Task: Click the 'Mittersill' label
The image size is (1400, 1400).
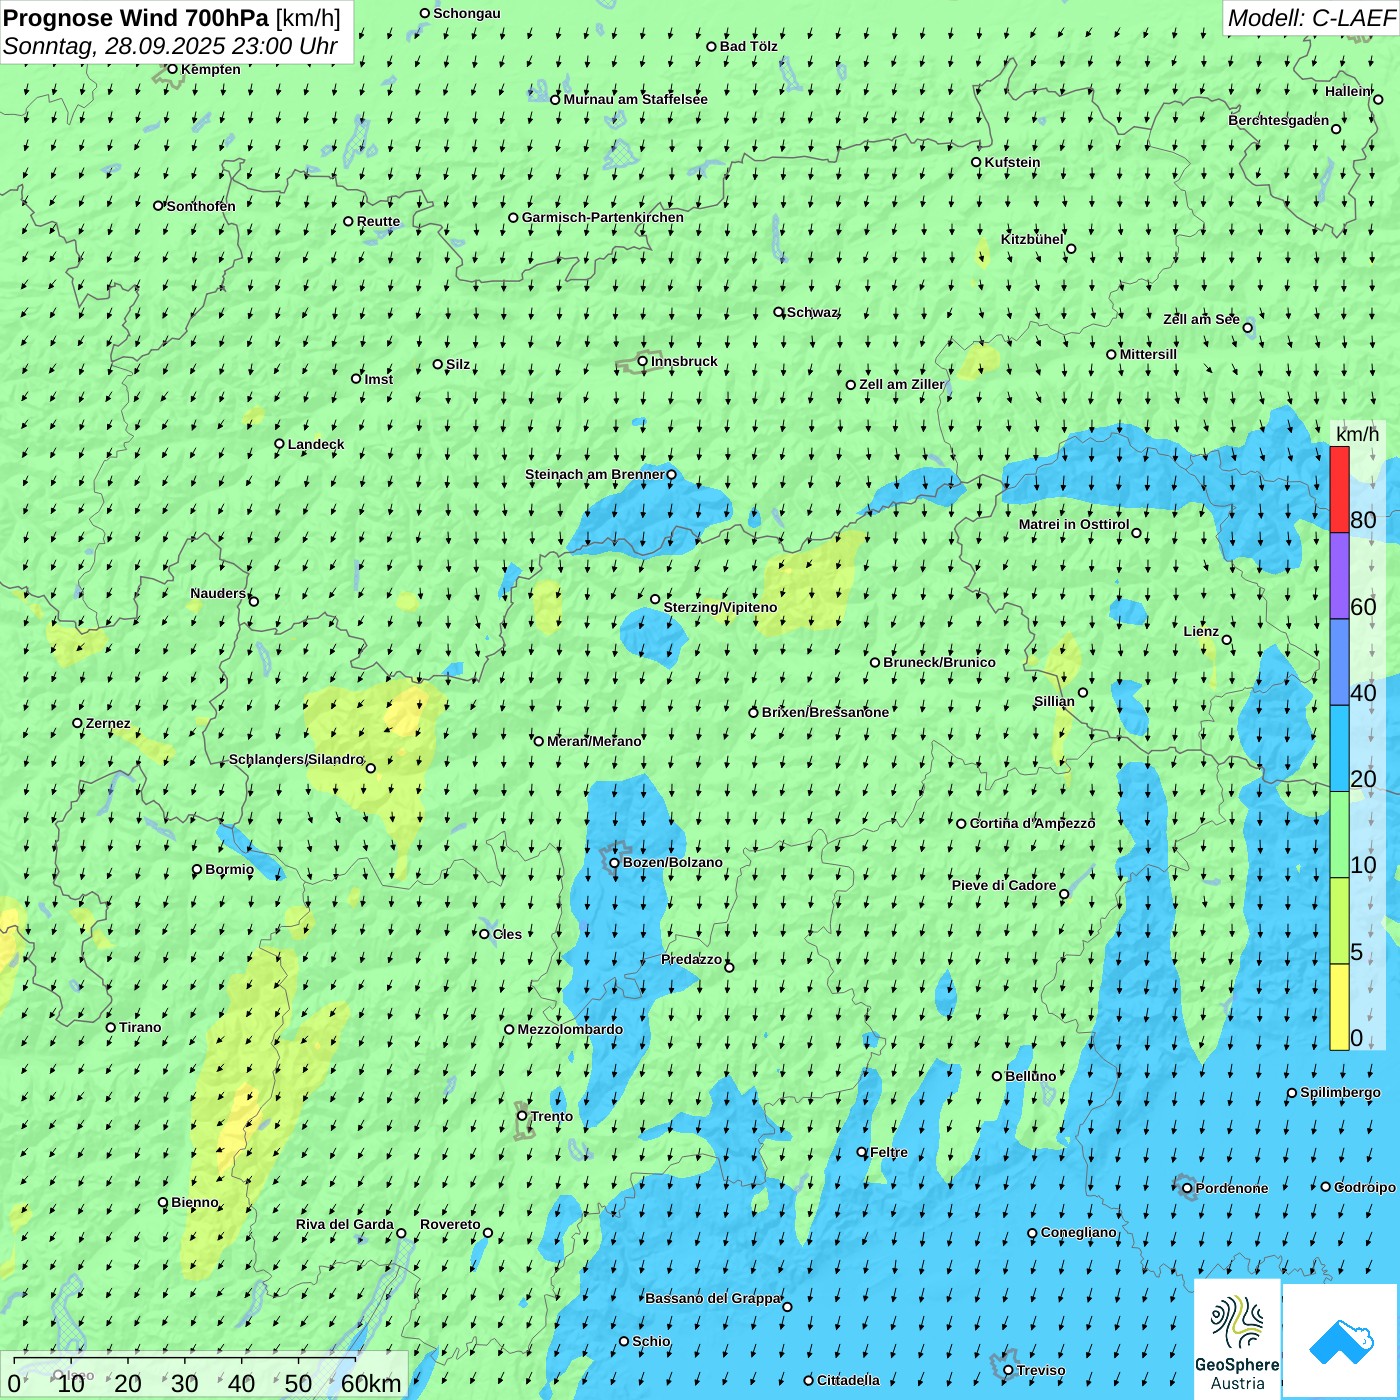Action: (x=1148, y=354)
